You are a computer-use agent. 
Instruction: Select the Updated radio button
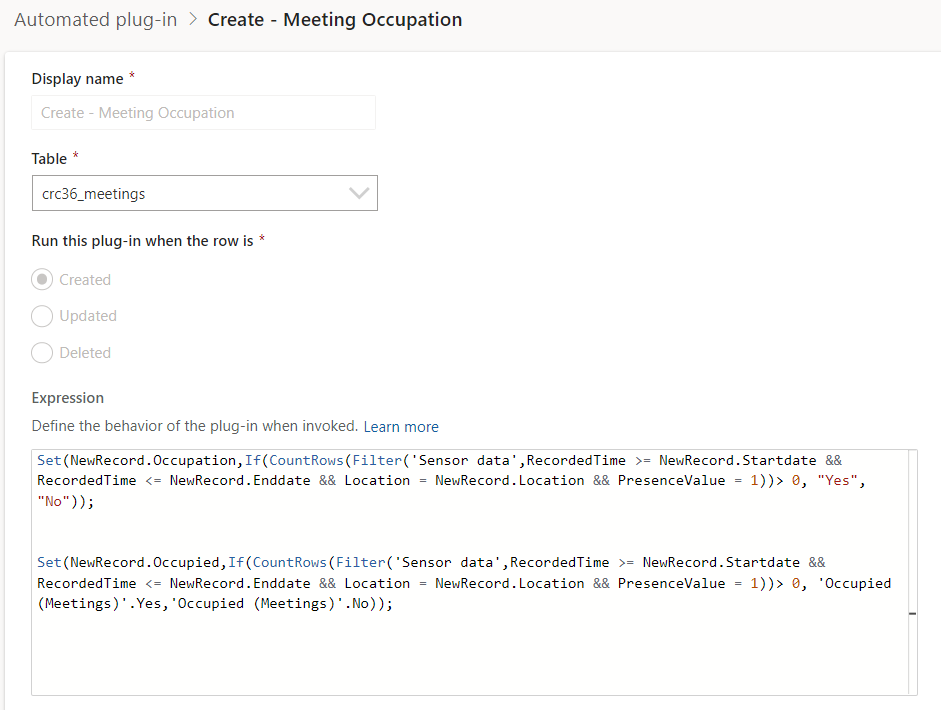tap(42, 316)
